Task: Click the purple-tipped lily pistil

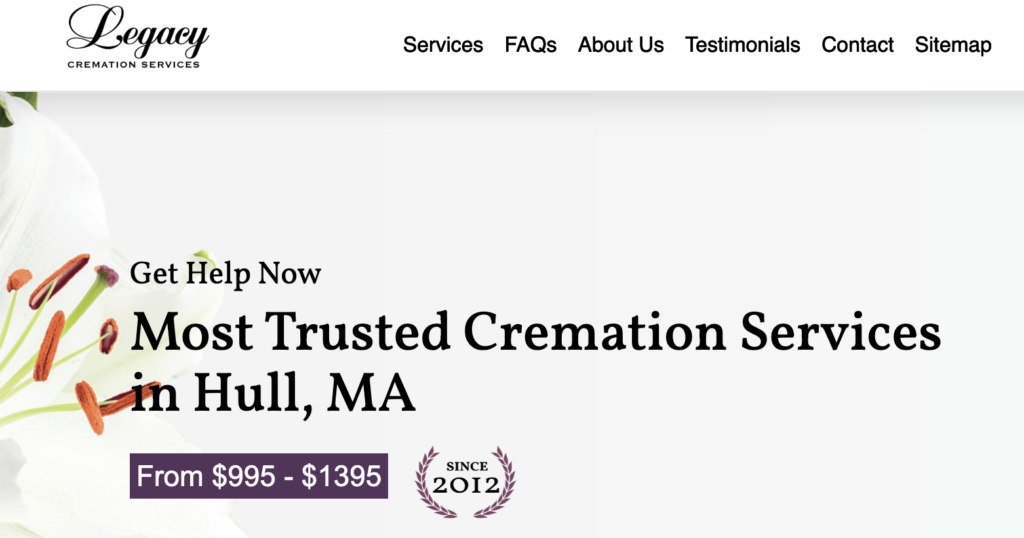Action: pos(106,276)
